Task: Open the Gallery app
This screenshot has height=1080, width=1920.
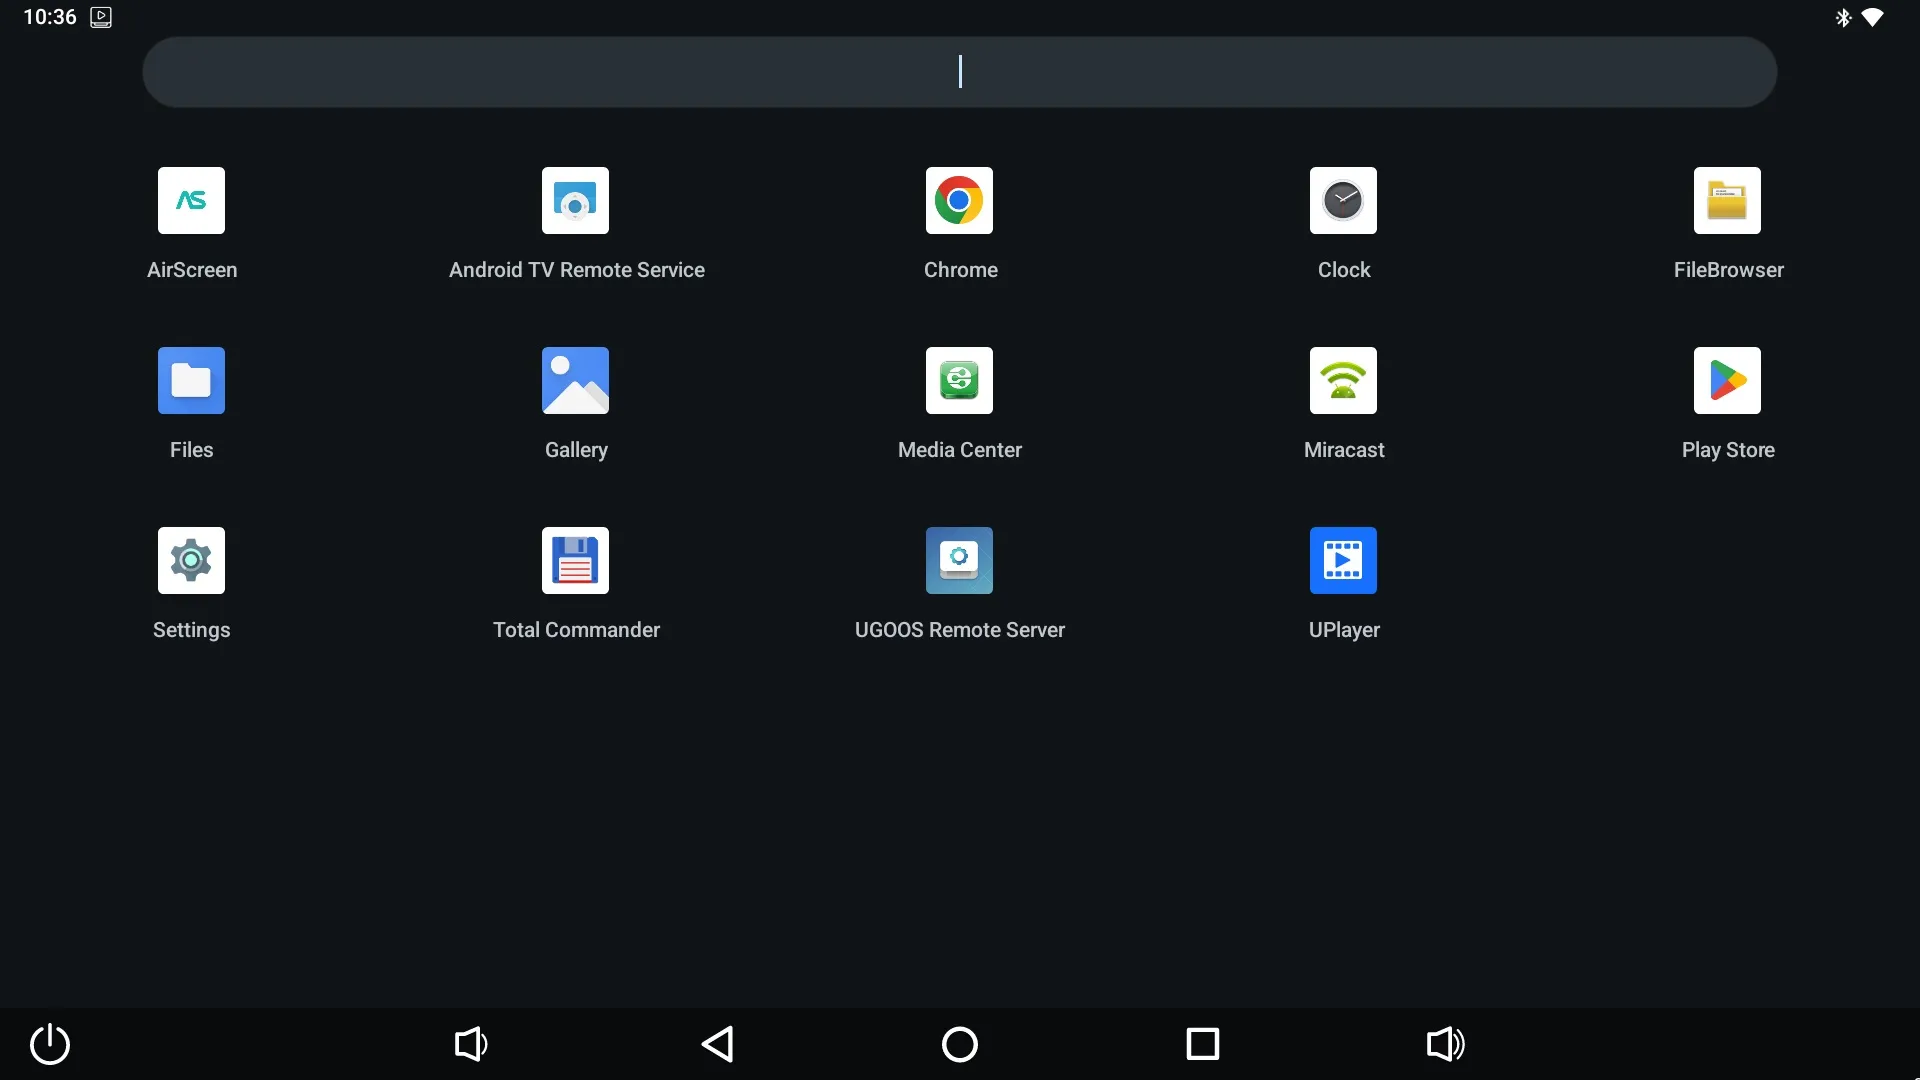Action: point(575,381)
